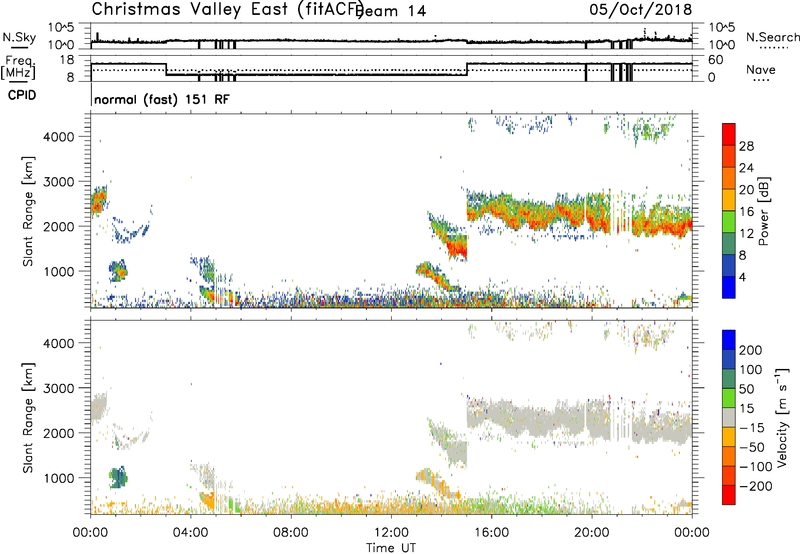This screenshot has height=554, width=800.
Task: Pick the red bottom segment of Velocity color bar
Action: coord(729,495)
